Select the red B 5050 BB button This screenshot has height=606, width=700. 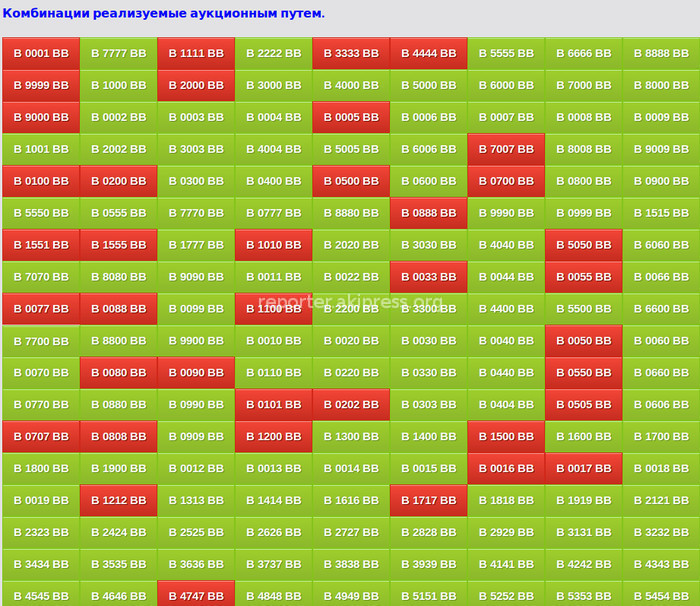(x=583, y=245)
